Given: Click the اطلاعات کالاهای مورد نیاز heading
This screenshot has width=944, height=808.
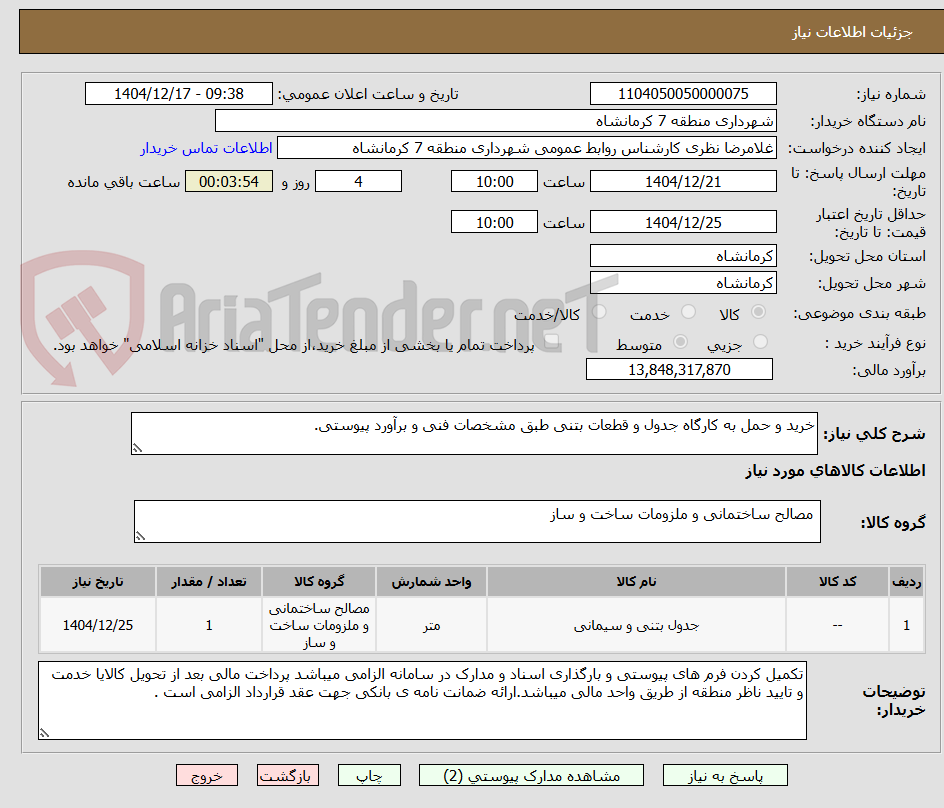Looking at the screenshot, I should [836, 470].
